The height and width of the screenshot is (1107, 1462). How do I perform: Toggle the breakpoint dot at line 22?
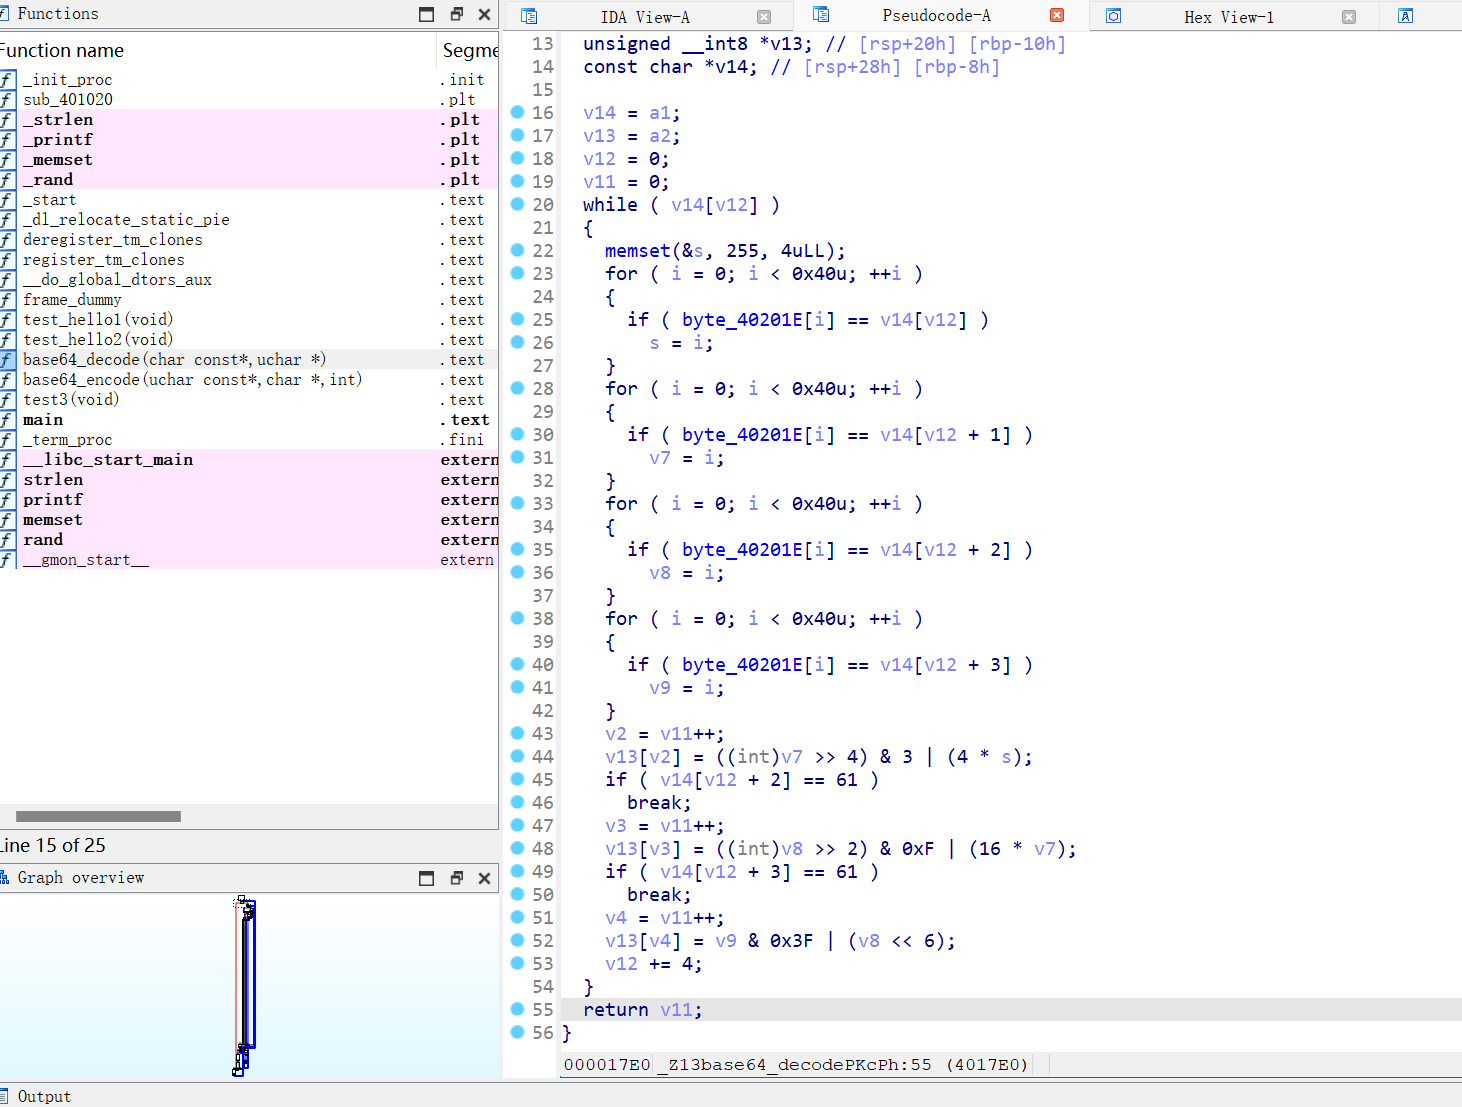(517, 250)
